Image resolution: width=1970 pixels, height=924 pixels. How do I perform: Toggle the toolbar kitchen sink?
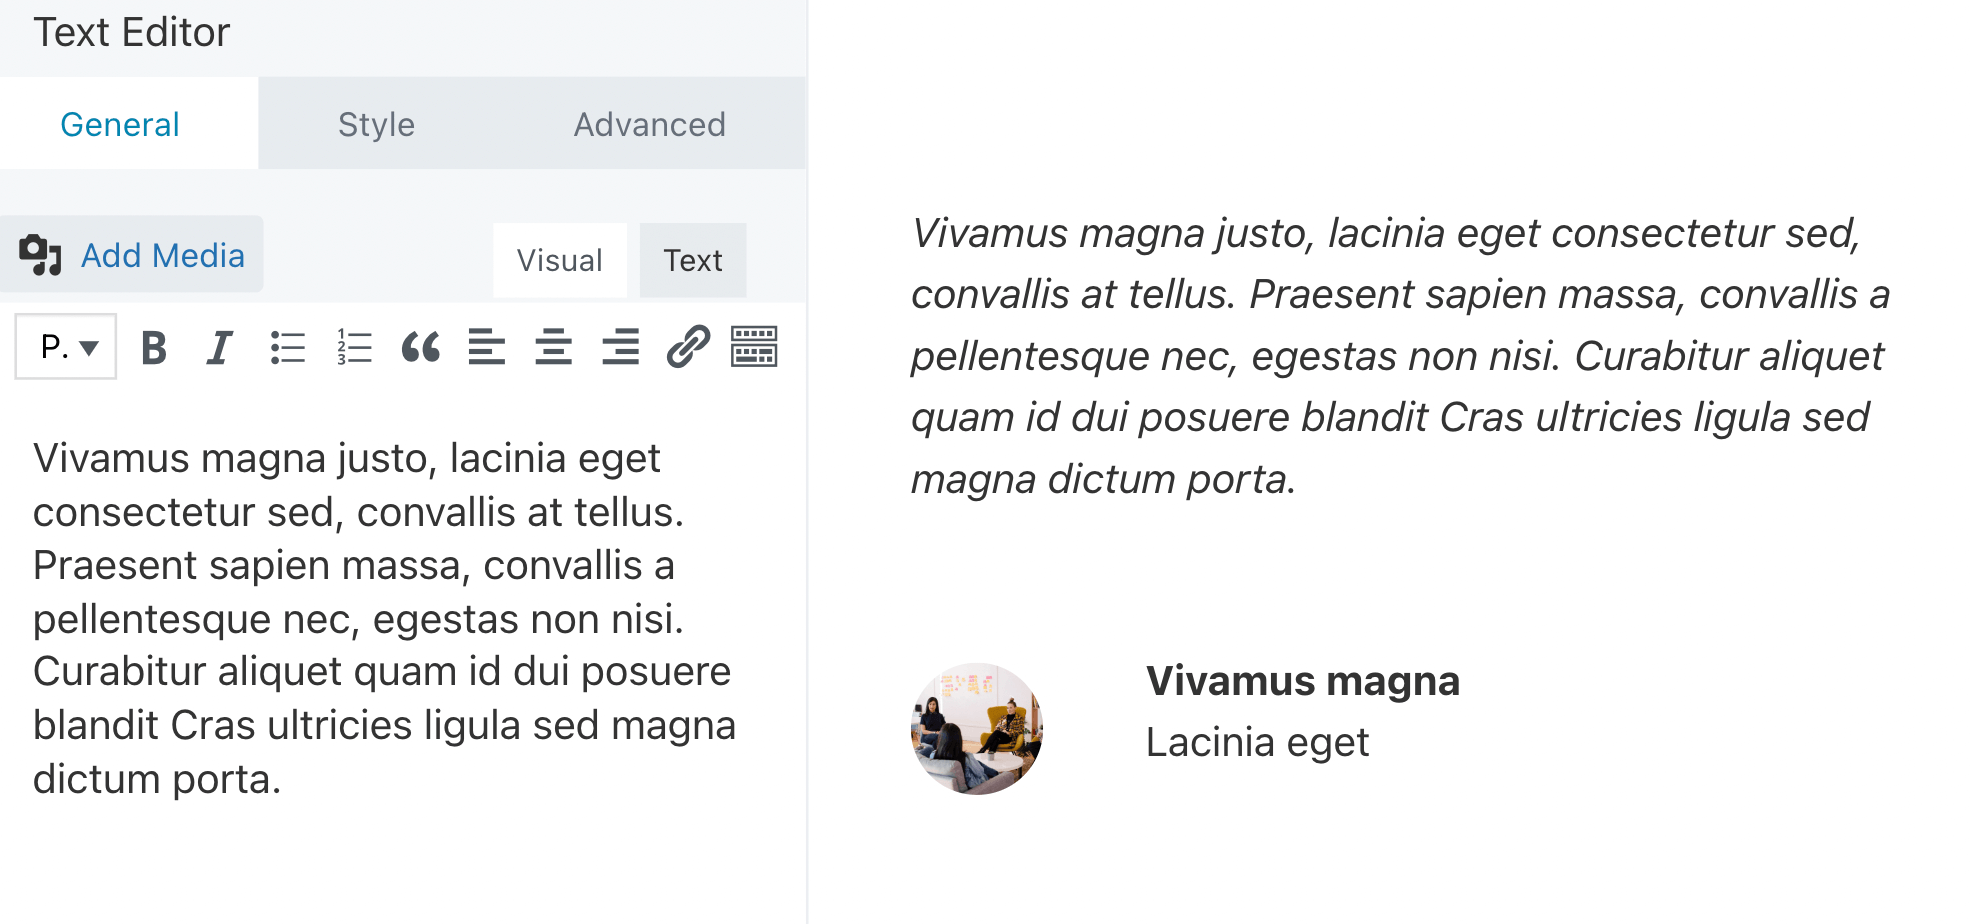[754, 348]
